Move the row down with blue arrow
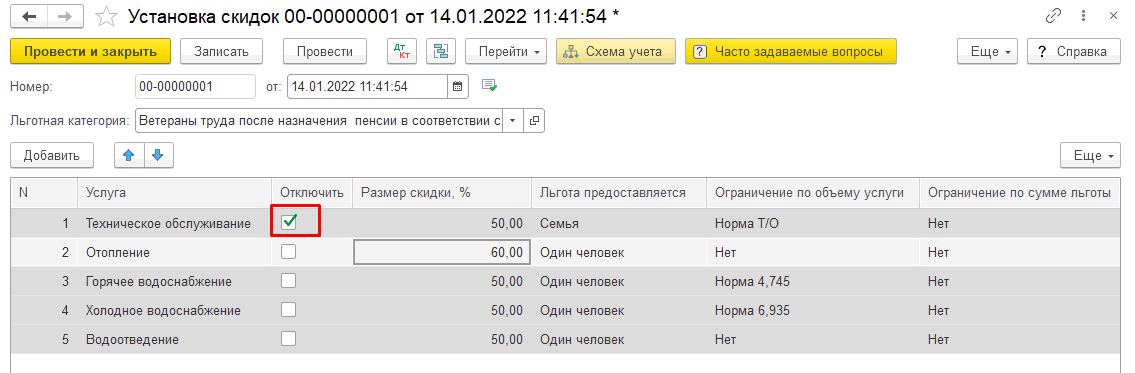1135x373 pixels. pos(159,155)
